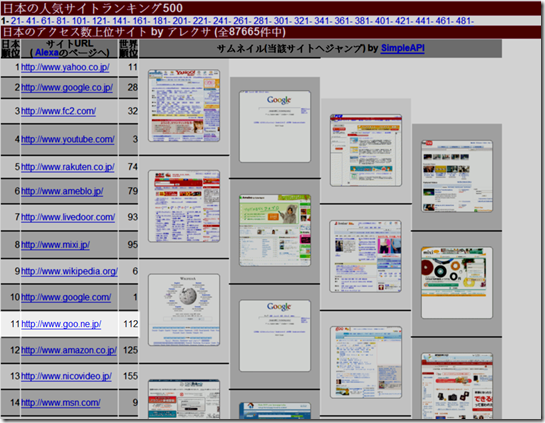
Task: Open the fc2.com URL link
Action: (x=58, y=111)
